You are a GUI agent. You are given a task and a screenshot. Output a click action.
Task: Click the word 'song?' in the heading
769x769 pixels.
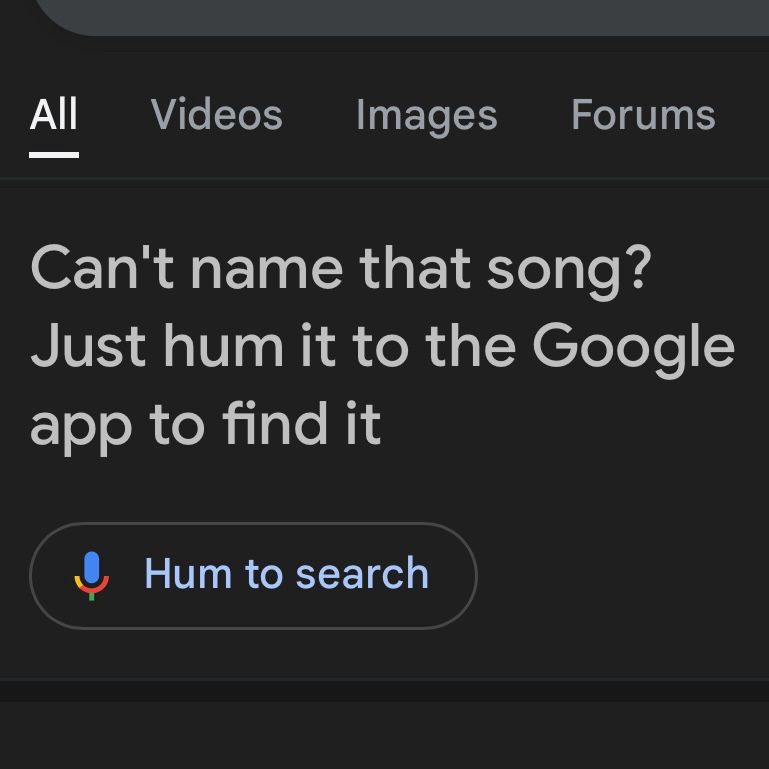[569, 268]
